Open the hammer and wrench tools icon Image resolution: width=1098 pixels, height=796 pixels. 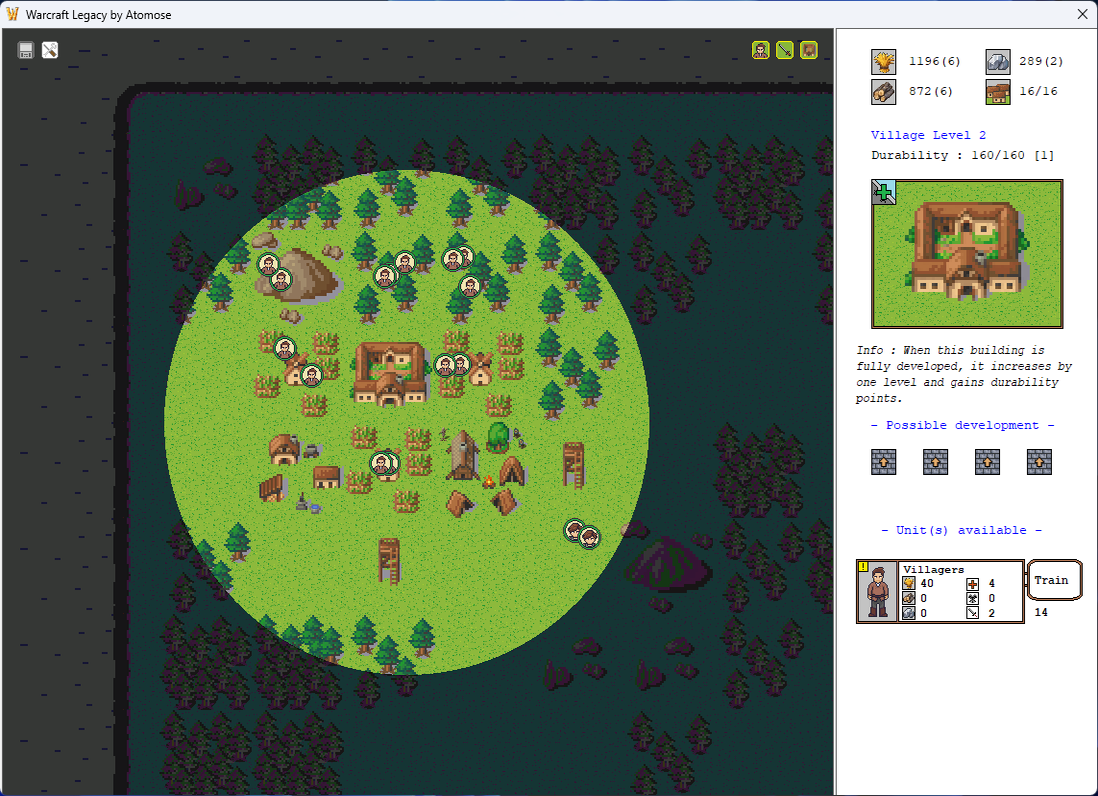coord(50,50)
